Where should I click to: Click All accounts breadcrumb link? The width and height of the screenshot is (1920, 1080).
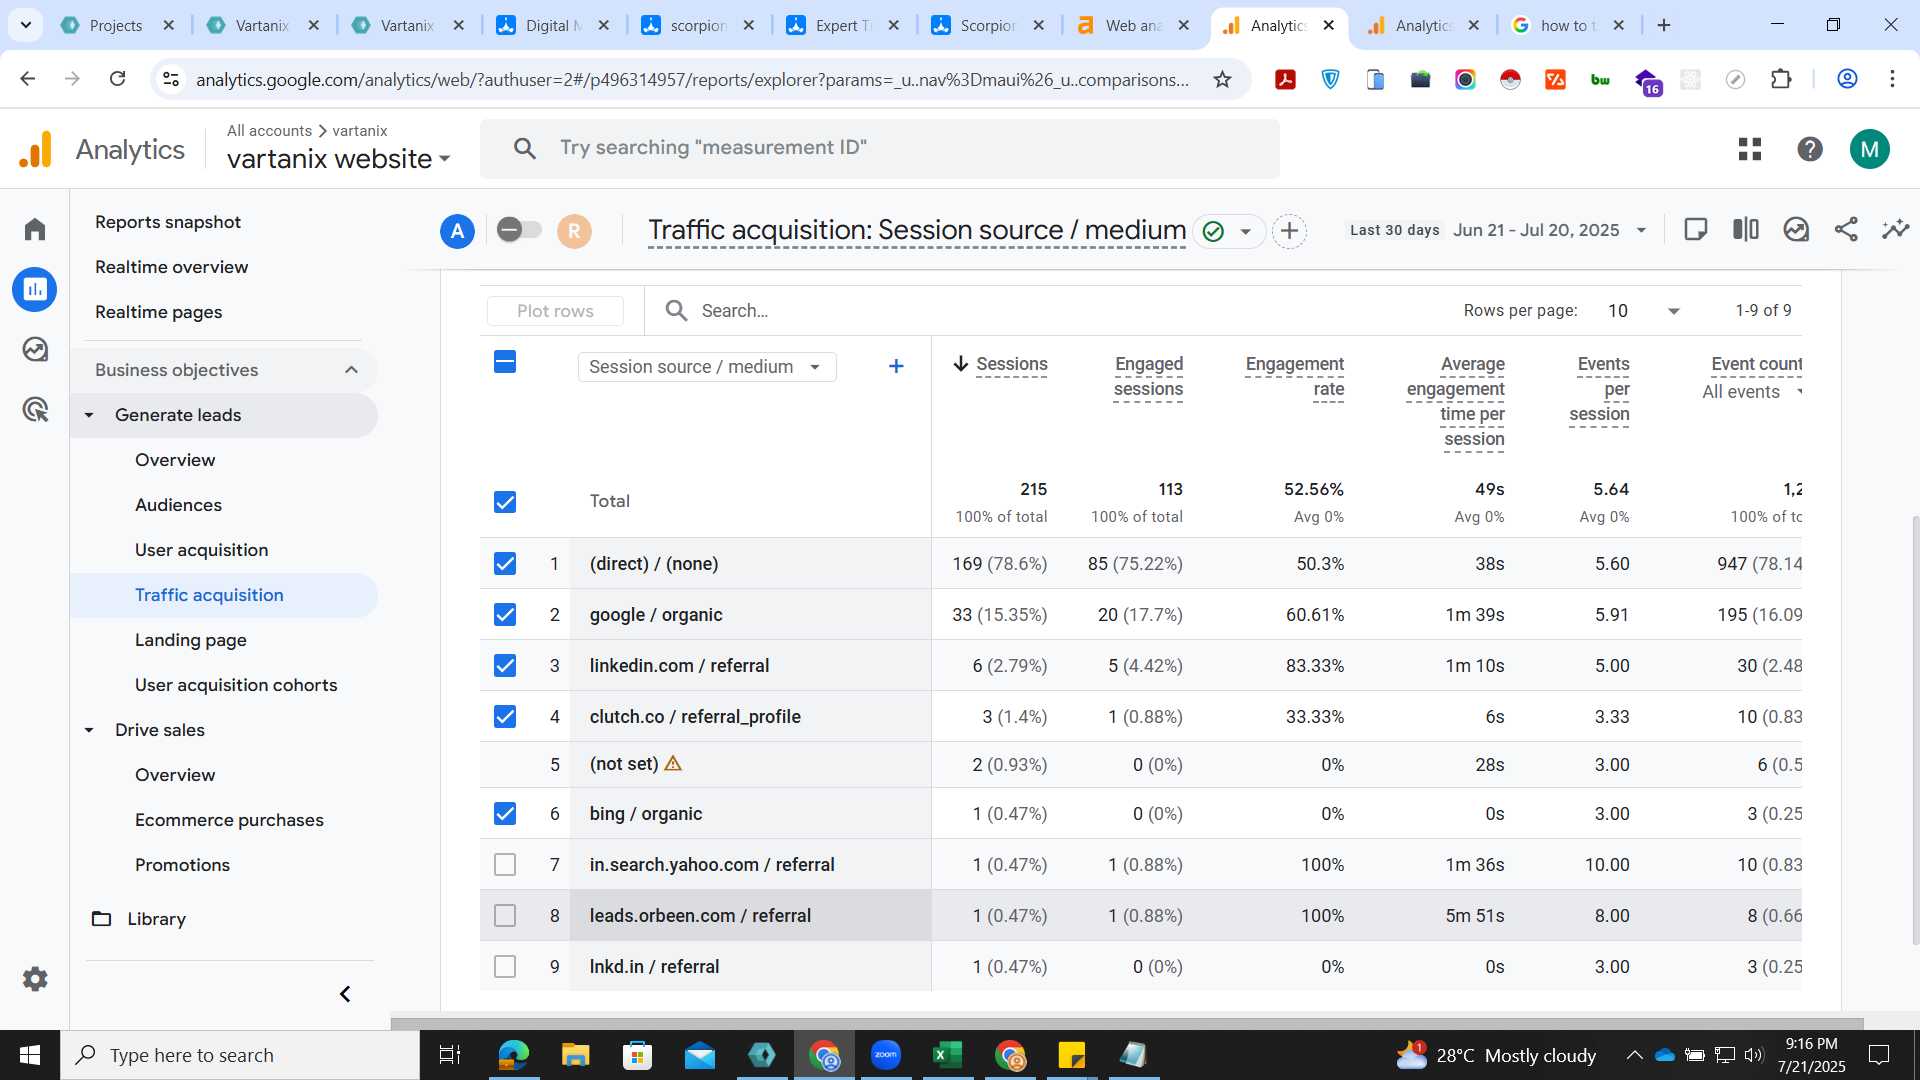269,131
